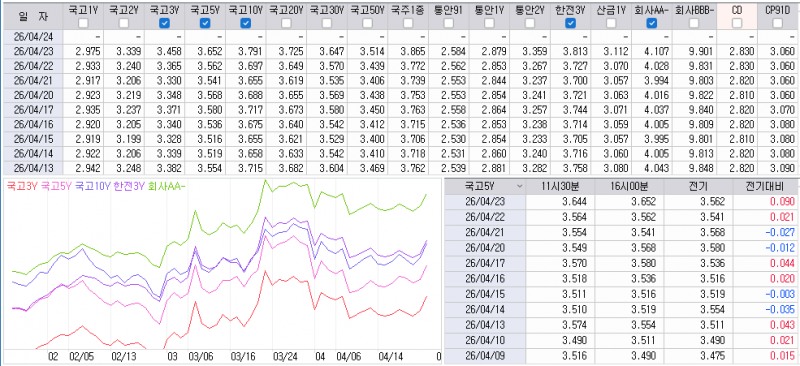Click the 9.901 value under 회사BBB-
The image size is (800, 366).
702,51
